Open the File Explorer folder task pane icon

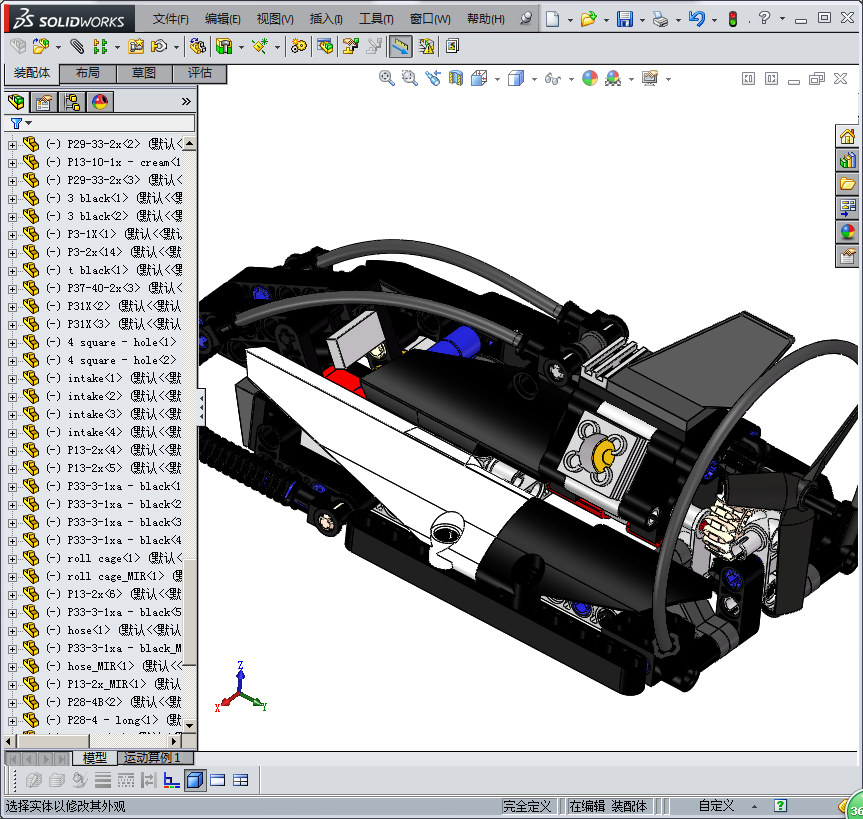click(848, 184)
